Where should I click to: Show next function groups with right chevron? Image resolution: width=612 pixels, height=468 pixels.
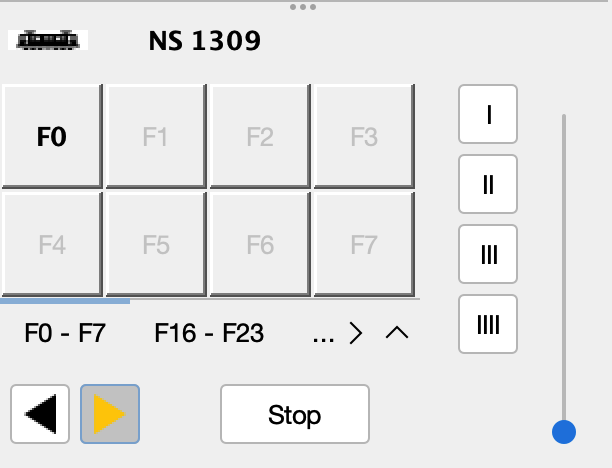click(x=356, y=333)
